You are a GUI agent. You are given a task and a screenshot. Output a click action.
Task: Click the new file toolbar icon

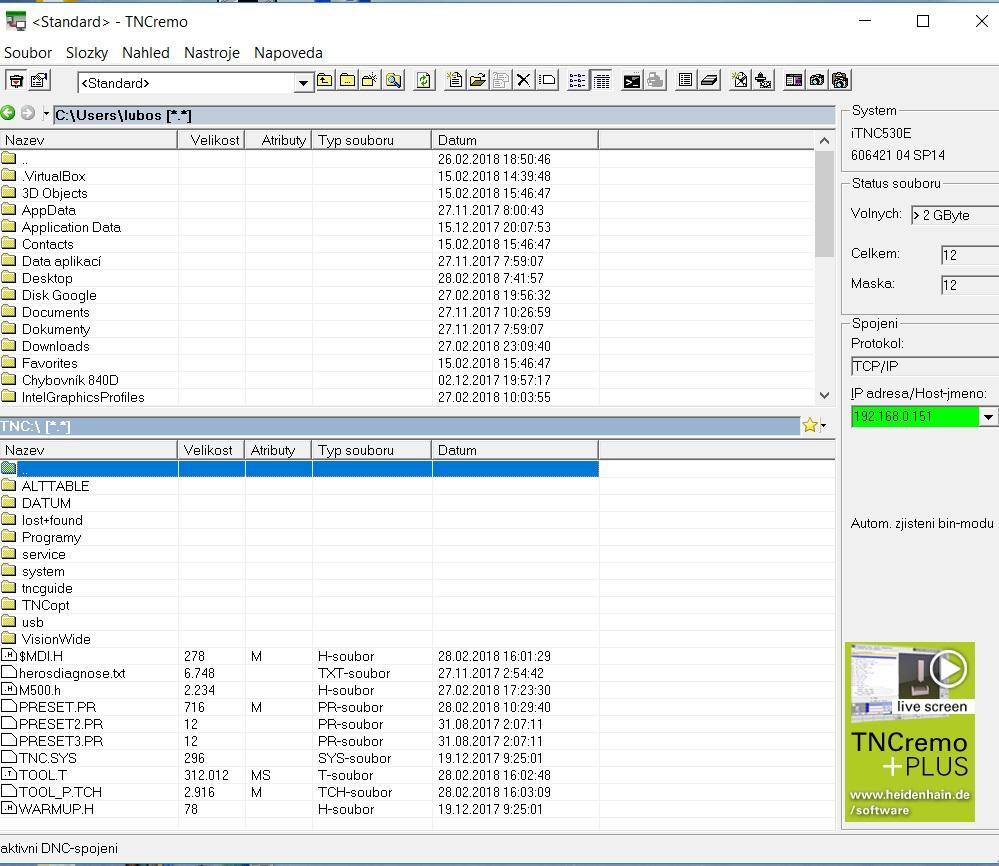[454, 80]
